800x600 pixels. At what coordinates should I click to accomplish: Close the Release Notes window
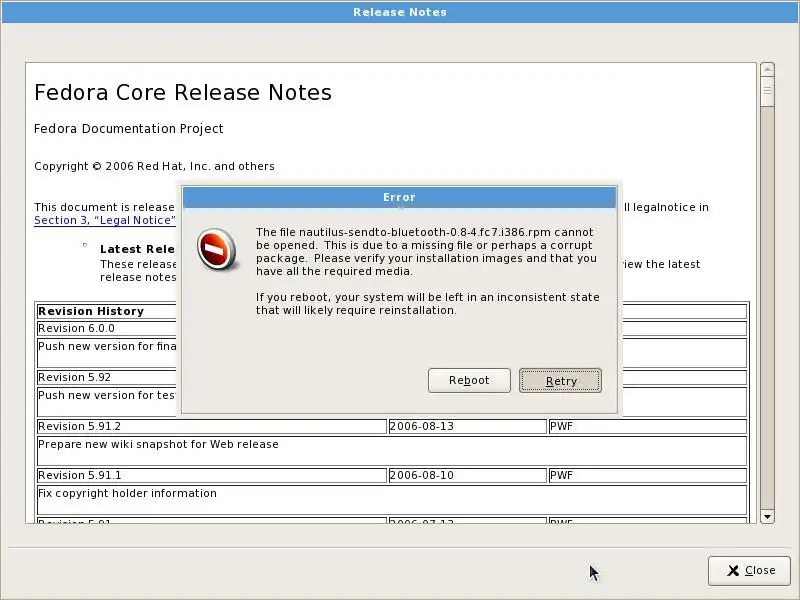coord(749,570)
